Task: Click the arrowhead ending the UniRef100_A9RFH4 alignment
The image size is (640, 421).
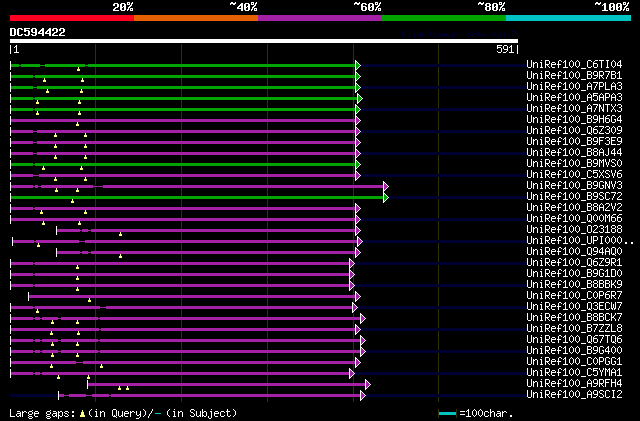Action: point(368,385)
